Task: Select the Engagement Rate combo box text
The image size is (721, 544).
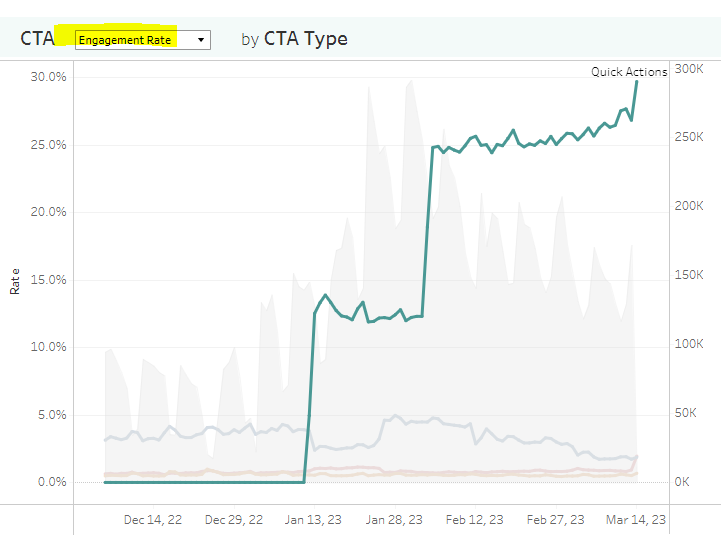Action: [x=125, y=40]
